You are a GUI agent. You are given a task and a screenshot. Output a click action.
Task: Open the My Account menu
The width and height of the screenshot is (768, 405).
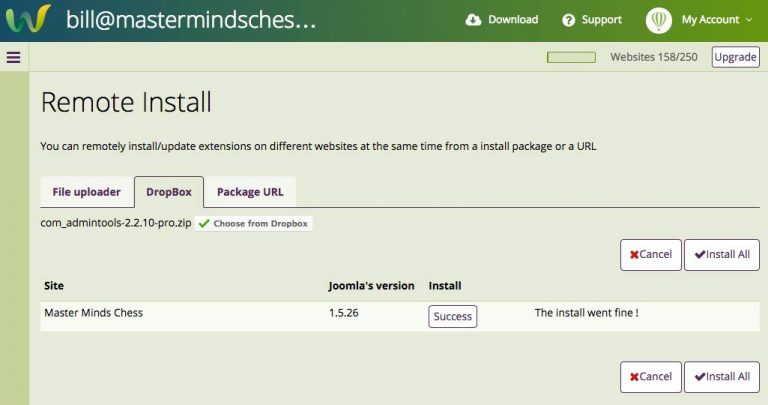coord(710,20)
